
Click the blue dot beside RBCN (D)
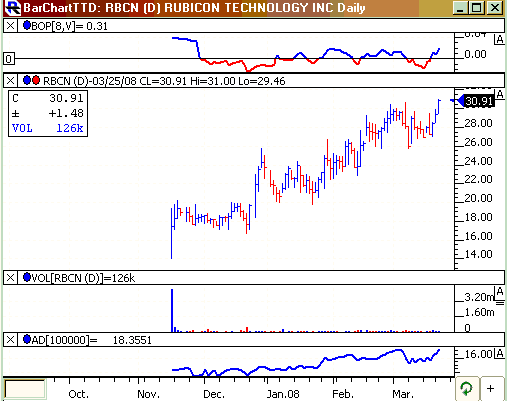click(x=27, y=80)
